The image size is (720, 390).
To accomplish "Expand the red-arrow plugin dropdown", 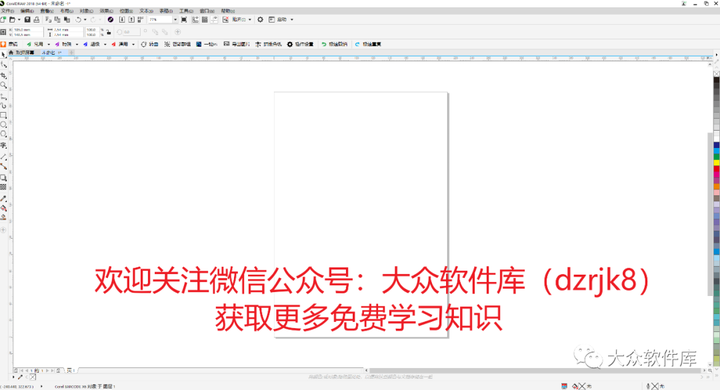I will click(133, 44).
